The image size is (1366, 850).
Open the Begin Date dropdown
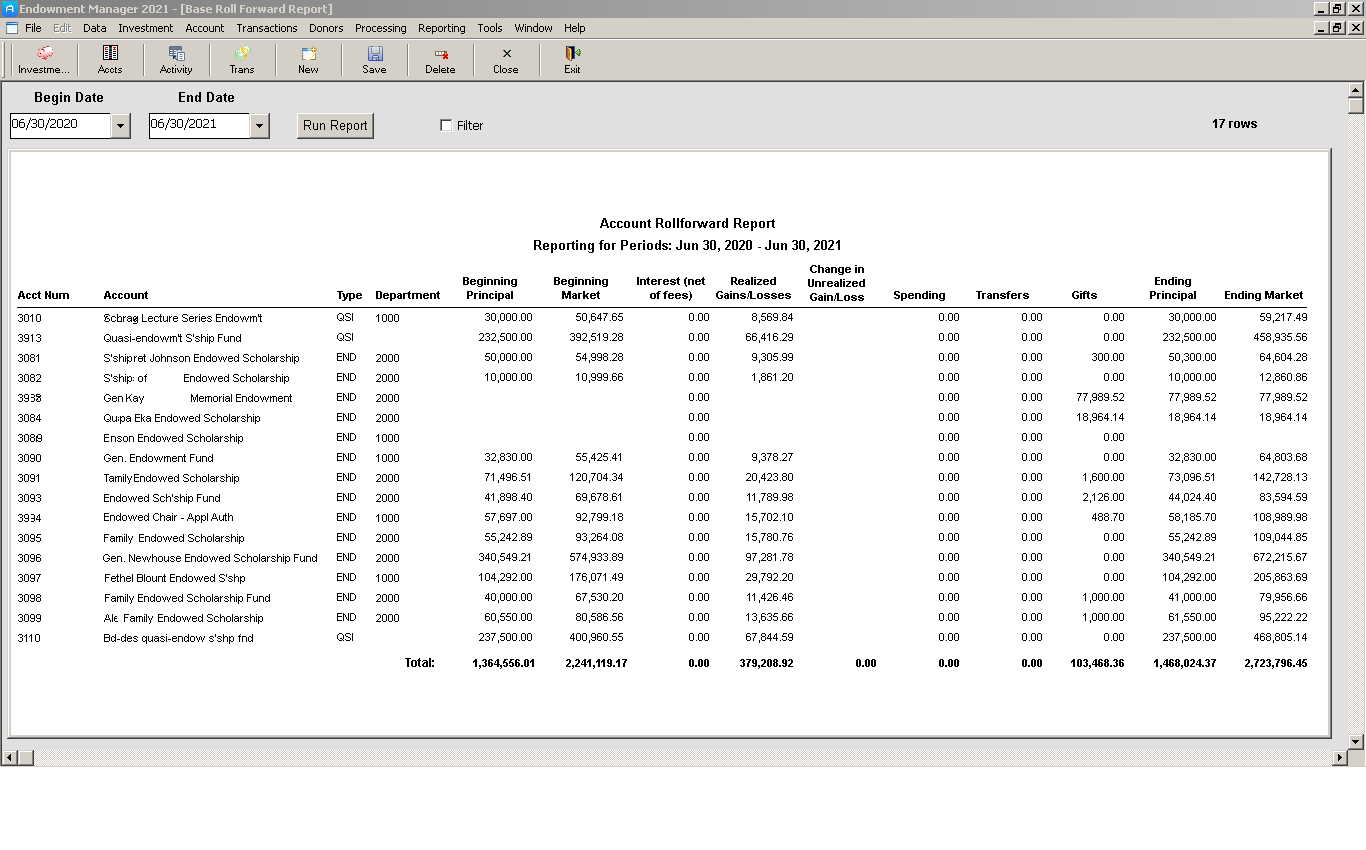121,125
